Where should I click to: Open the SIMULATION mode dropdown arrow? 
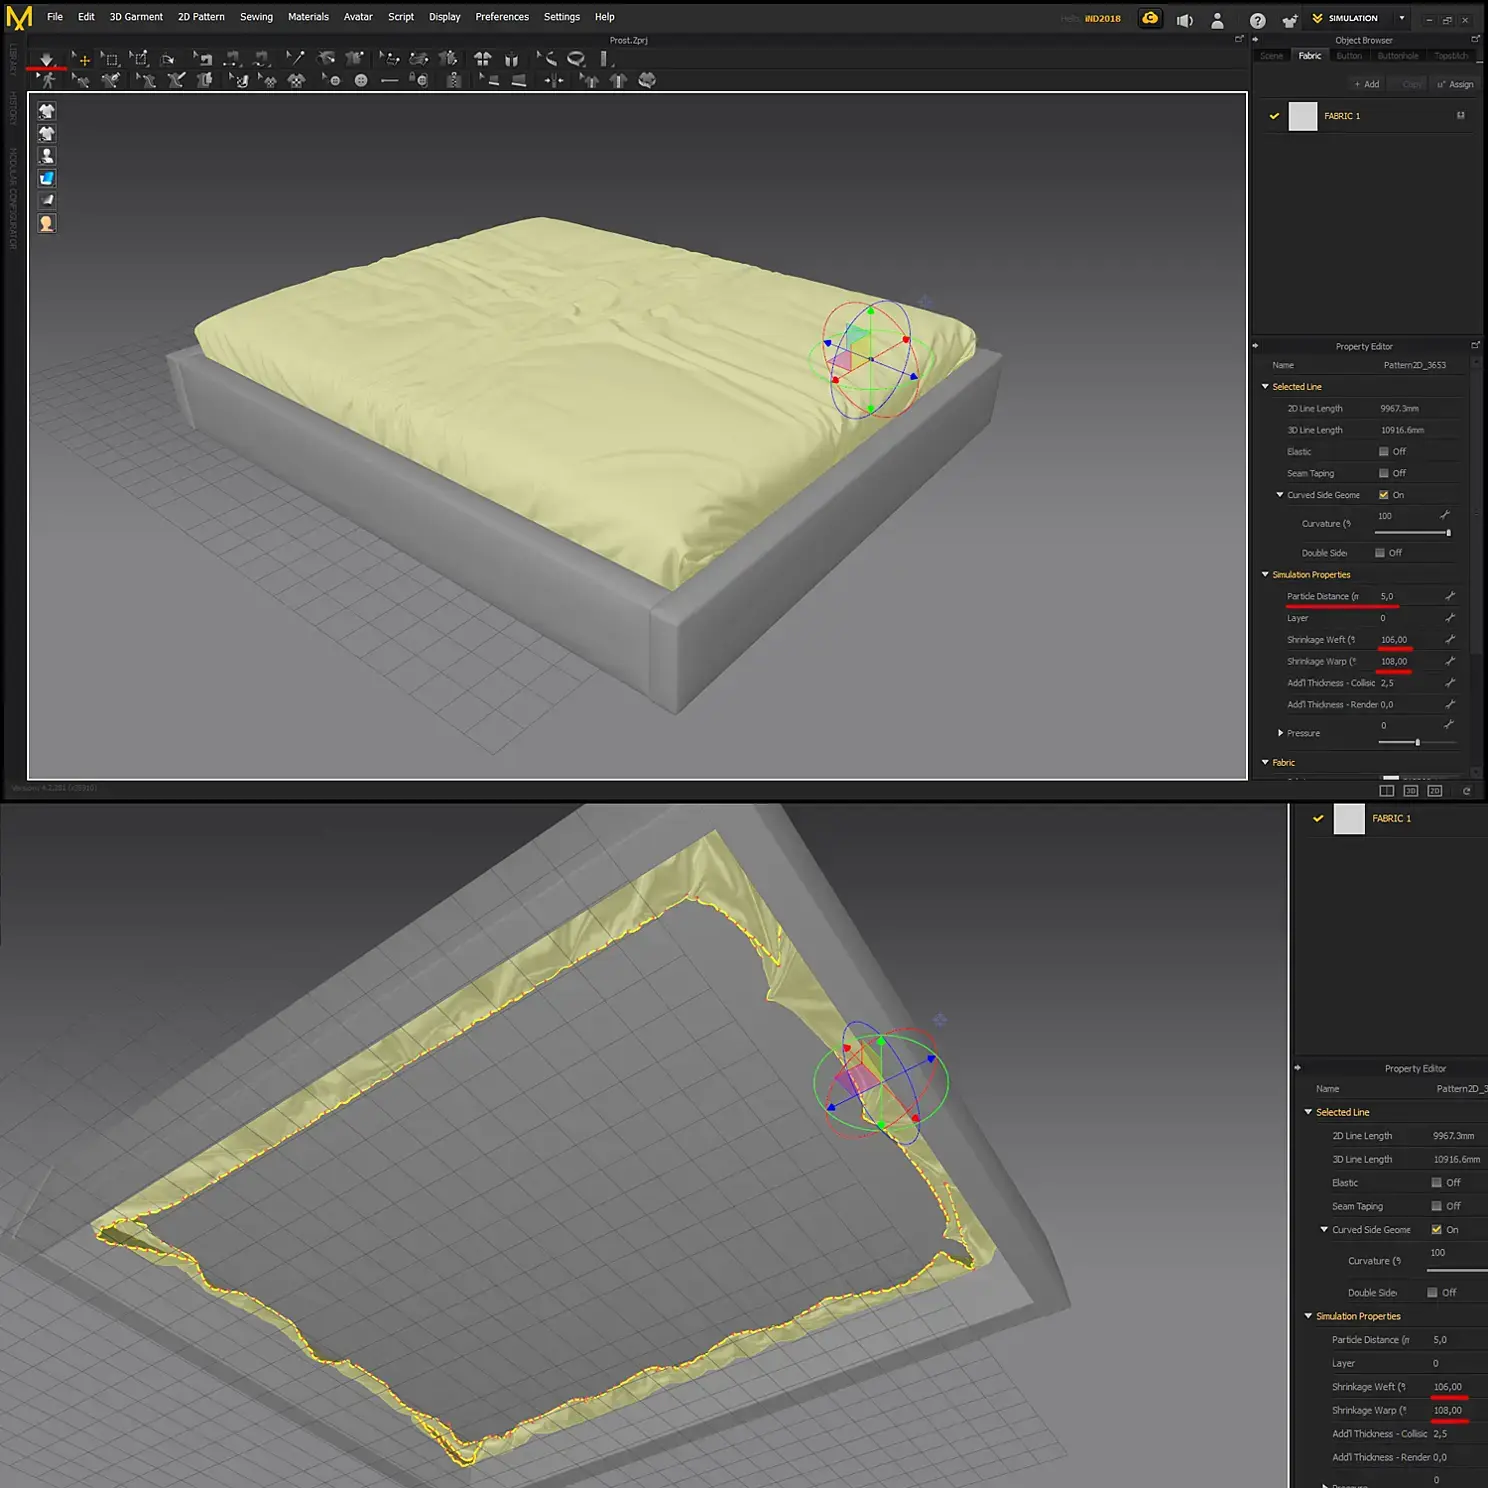coord(1402,18)
